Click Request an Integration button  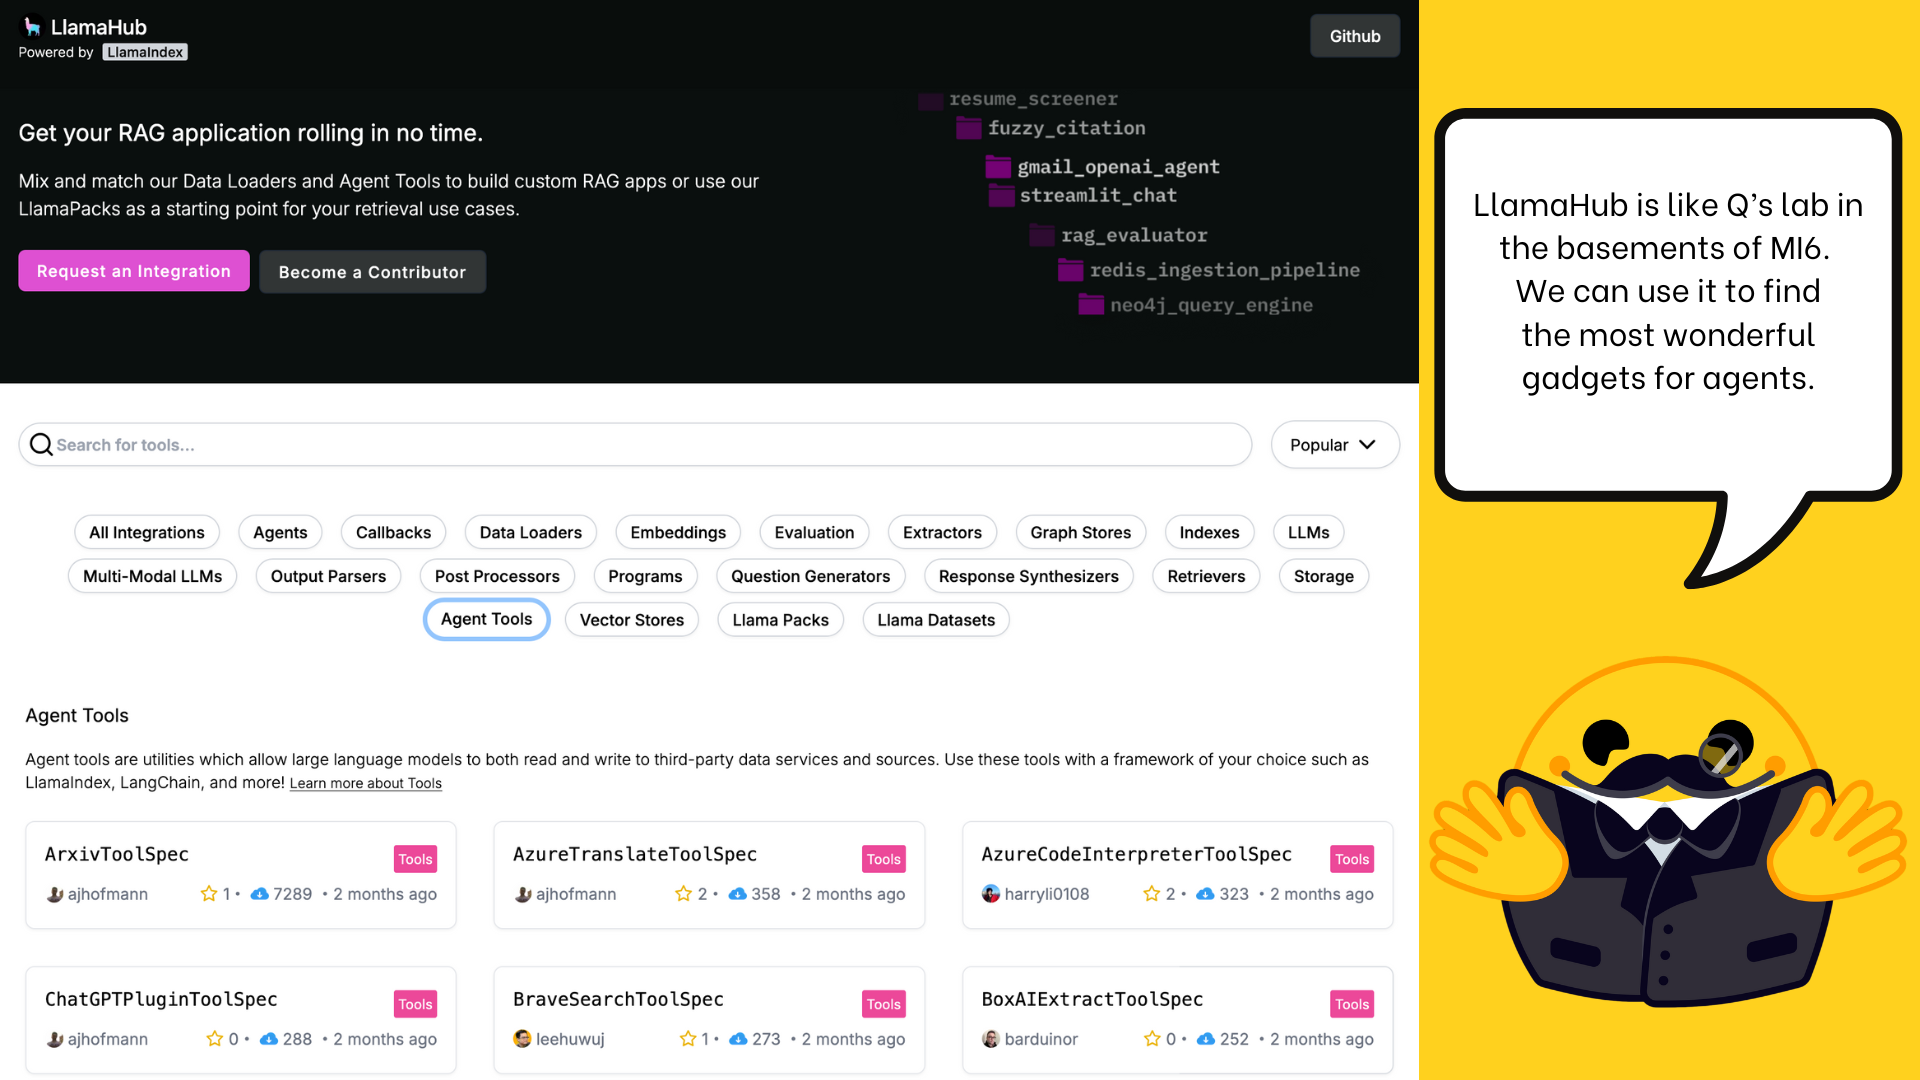point(134,271)
